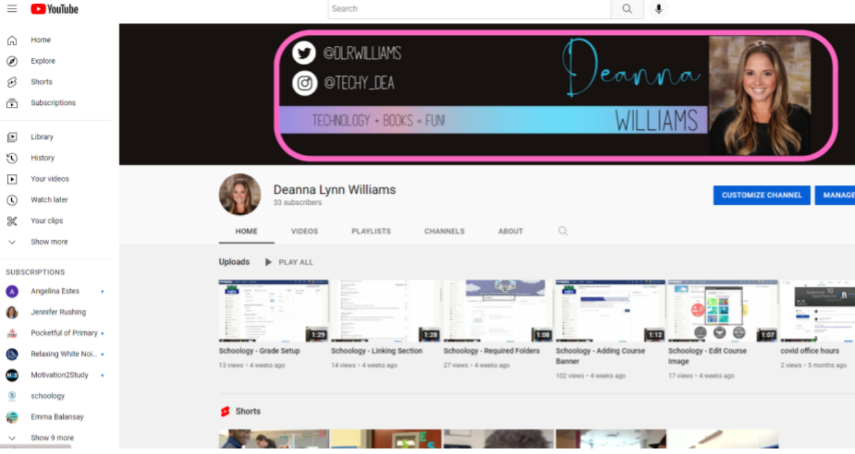Click Angelina Estes channel avatar

[x=12, y=292]
